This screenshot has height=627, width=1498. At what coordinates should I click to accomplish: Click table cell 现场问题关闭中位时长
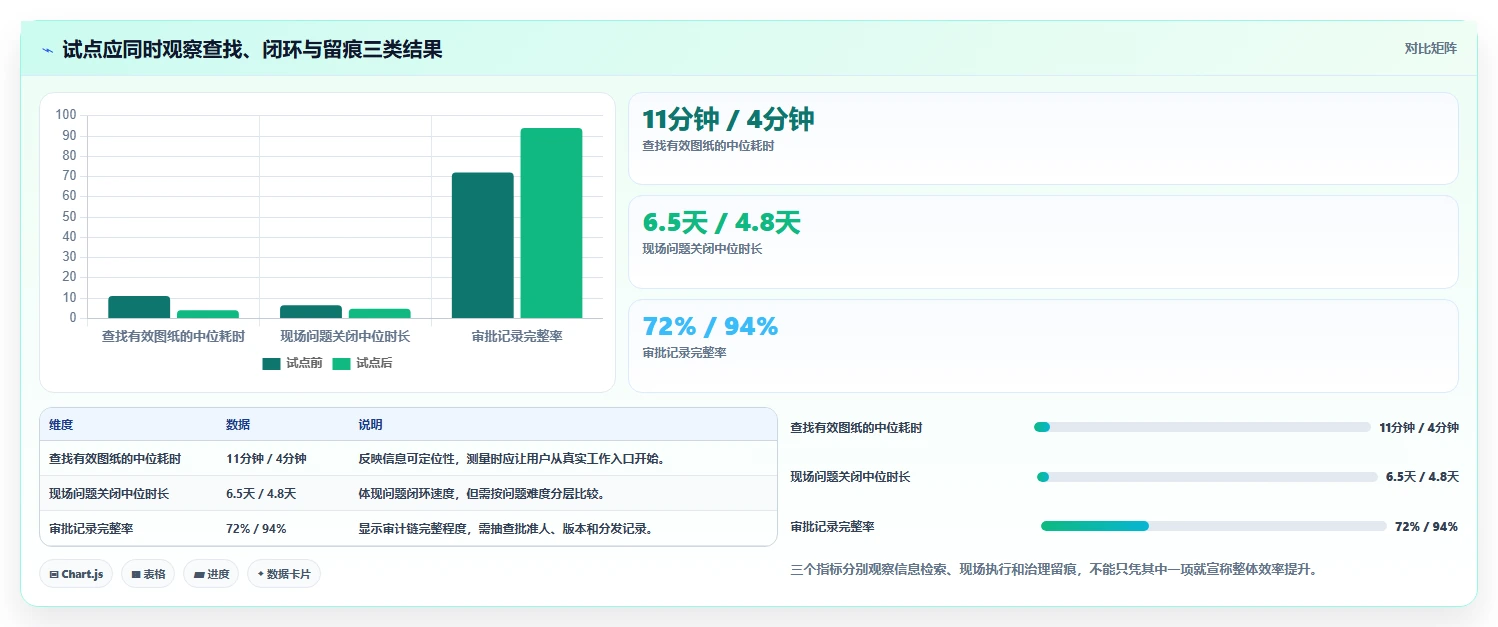(x=109, y=494)
